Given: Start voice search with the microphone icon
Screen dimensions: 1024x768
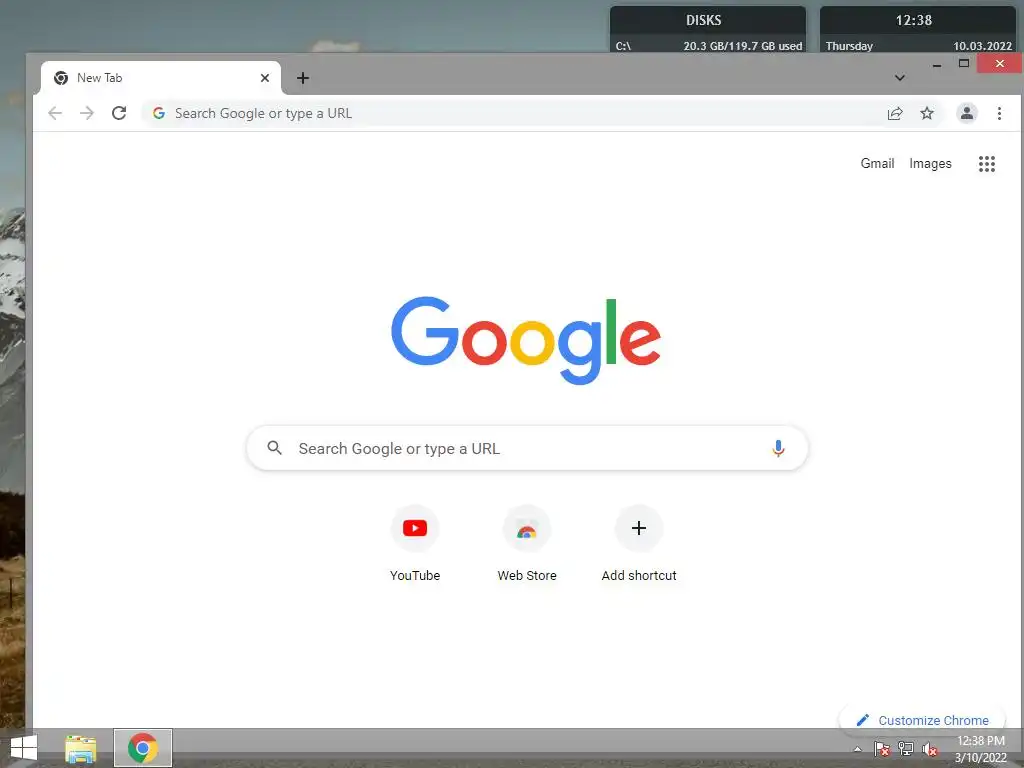Looking at the screenshot, I should click(778, 448).
